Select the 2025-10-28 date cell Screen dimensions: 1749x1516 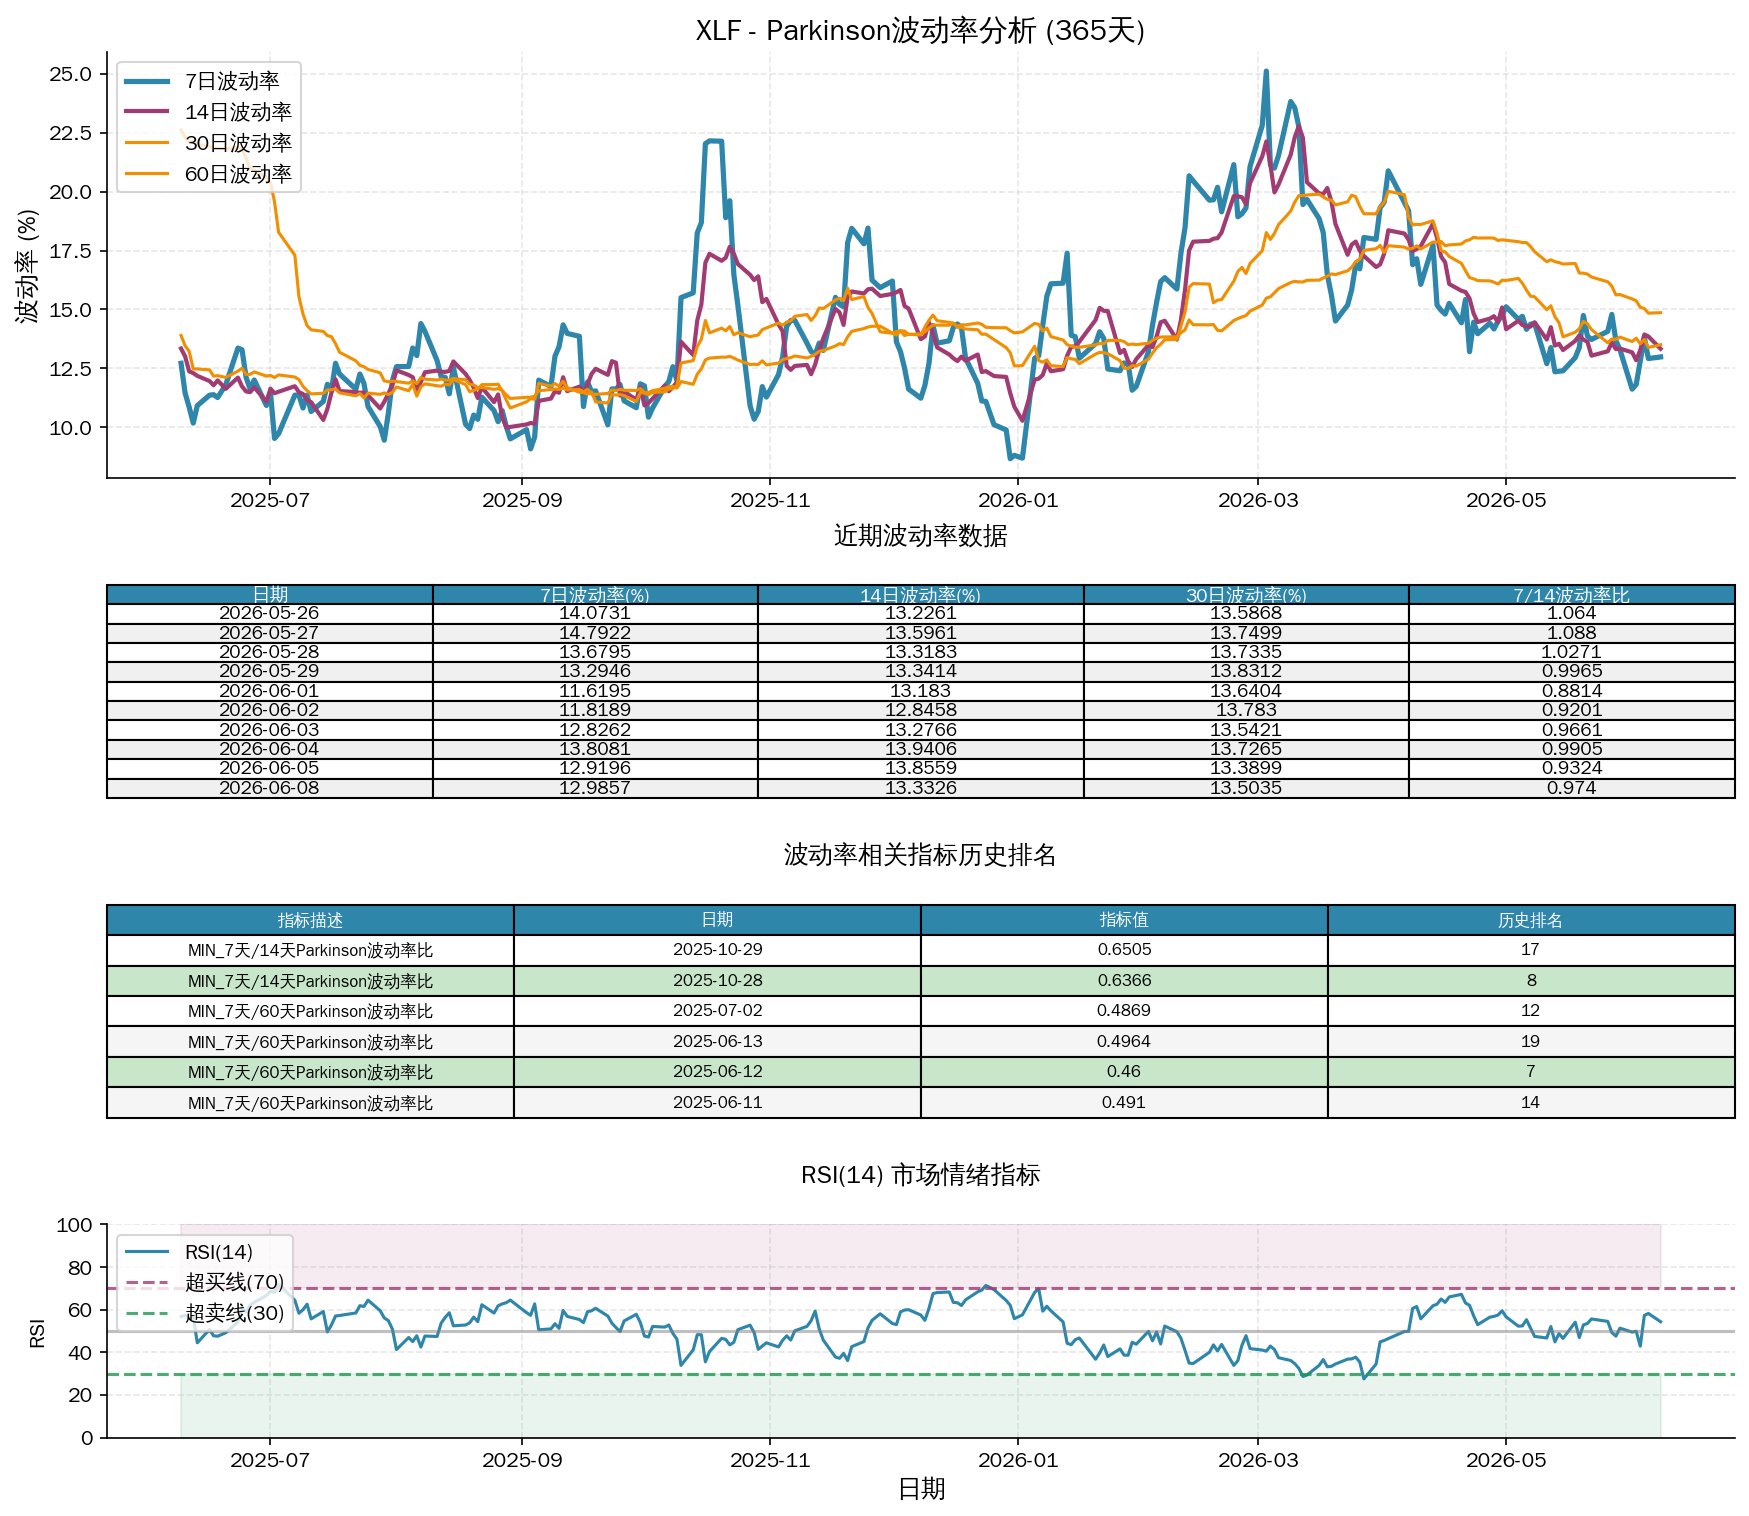click(717, 981)
